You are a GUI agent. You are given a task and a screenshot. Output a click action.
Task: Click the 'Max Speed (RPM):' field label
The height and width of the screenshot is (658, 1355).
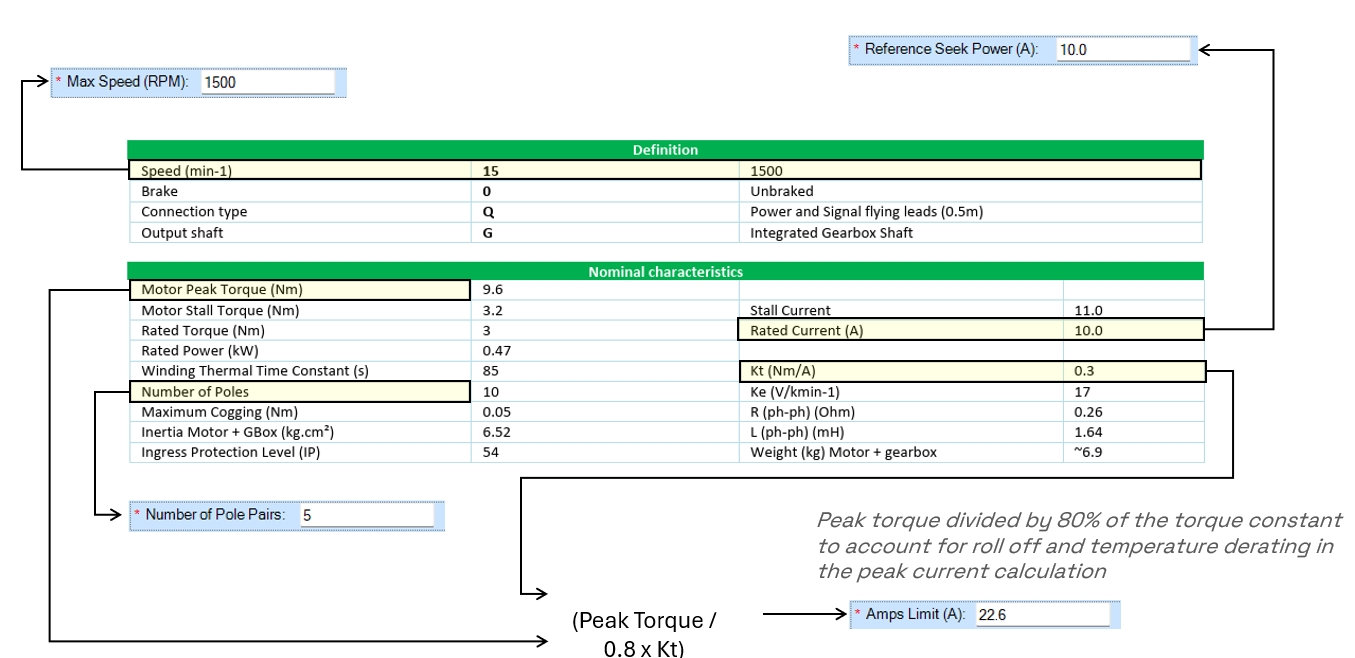coord(127,82)
